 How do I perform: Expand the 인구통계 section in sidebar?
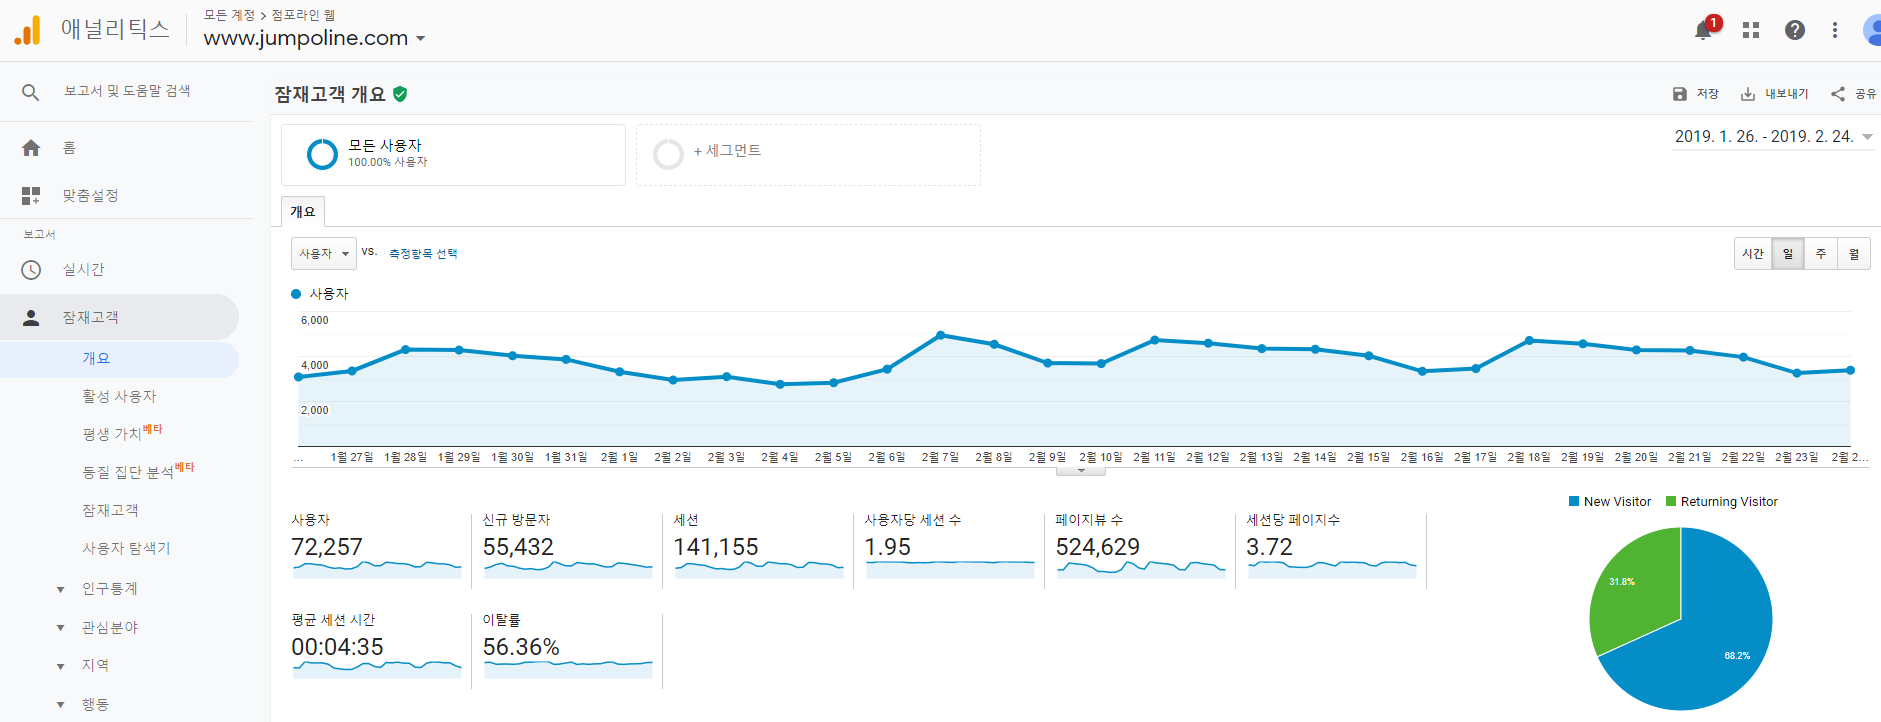[61, 589]
